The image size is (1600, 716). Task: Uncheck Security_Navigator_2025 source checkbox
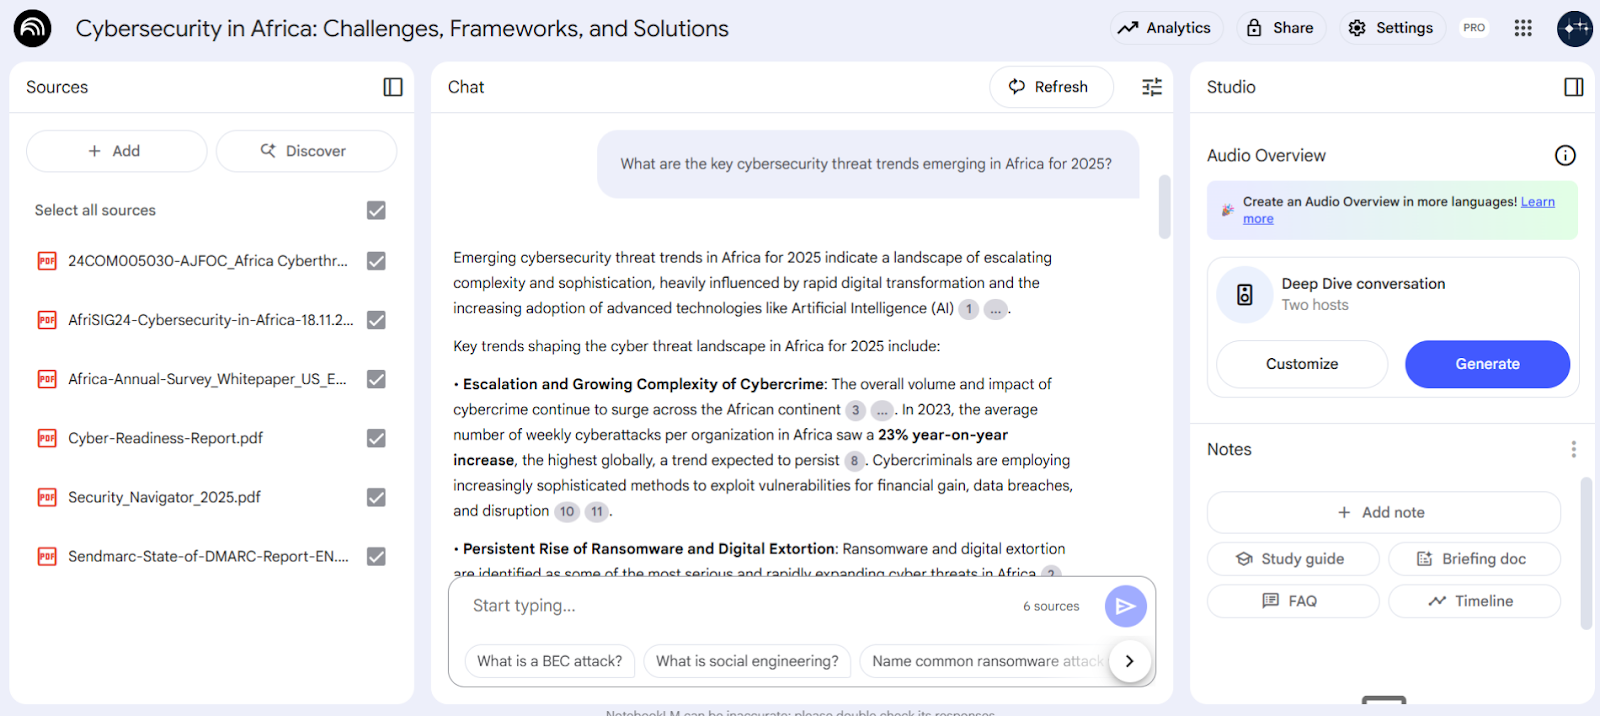tap(376, 497)
